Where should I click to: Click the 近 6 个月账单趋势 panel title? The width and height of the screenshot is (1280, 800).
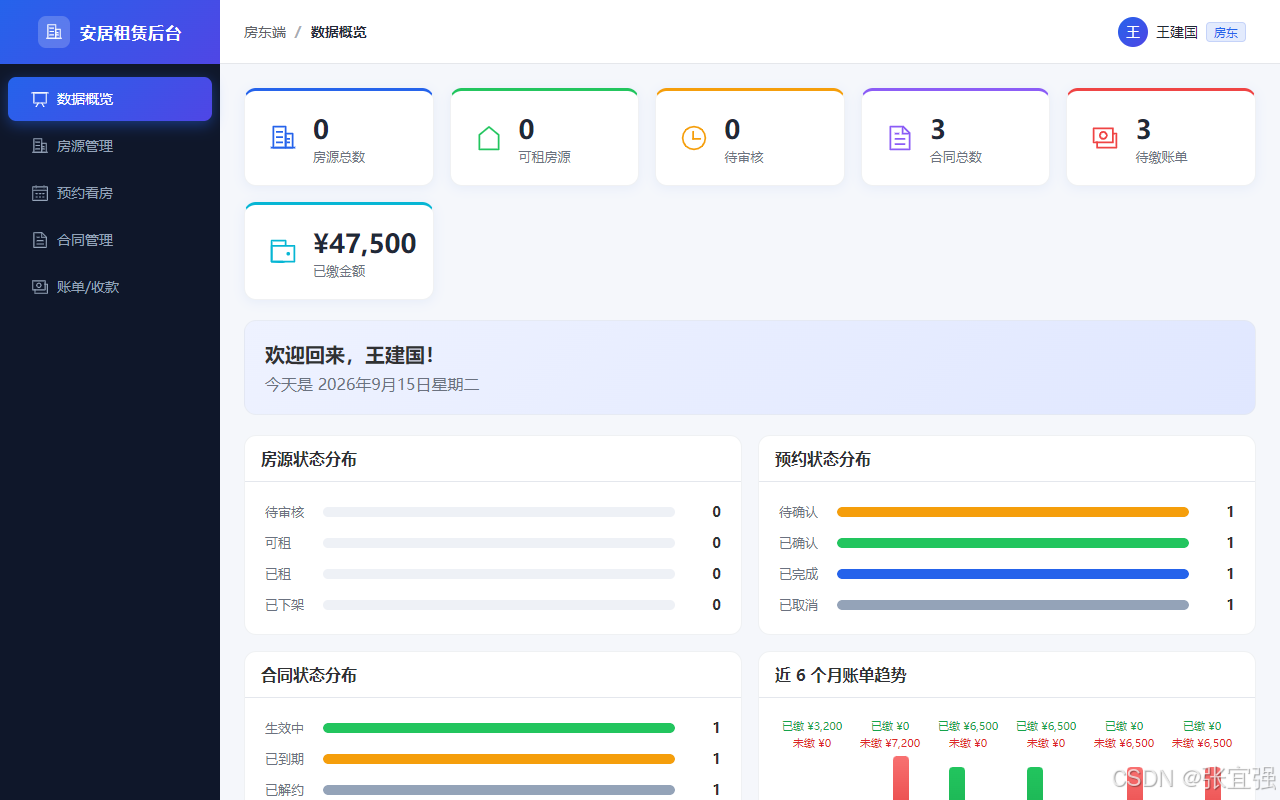pyautogui.click(x=841, y=676)
